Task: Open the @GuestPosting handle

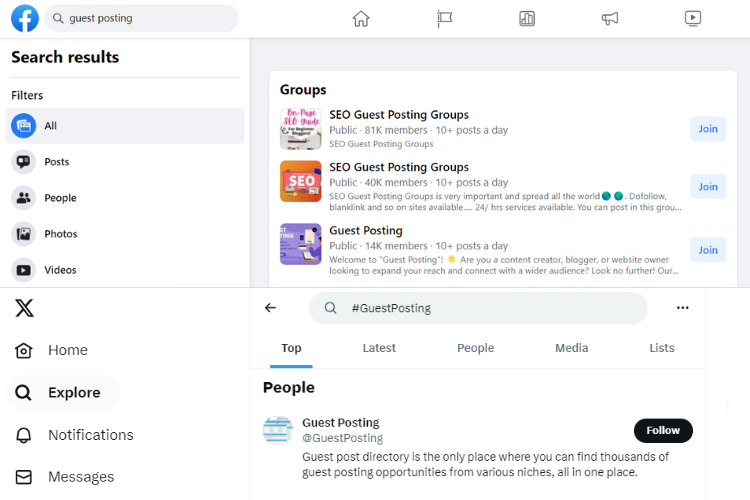Action: click(342, 438)
